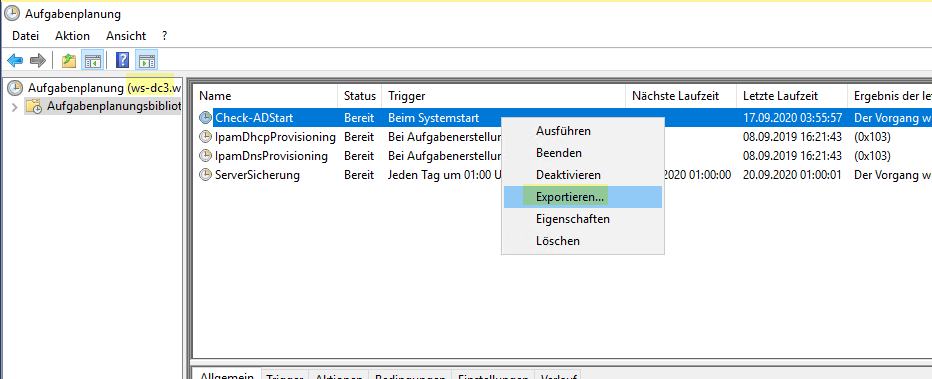Click the 20.09.2020 01:00:01 last run cell

[792, 175]
